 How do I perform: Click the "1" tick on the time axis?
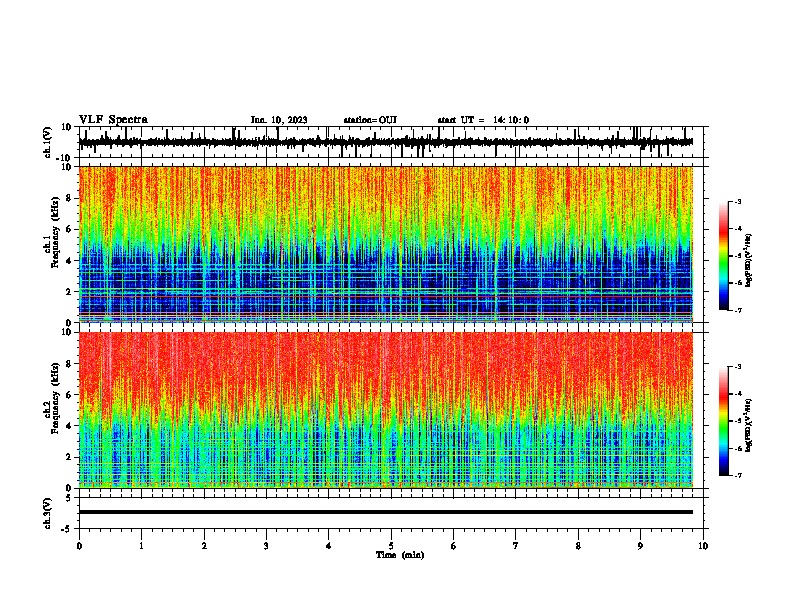pyautogui.click(x=141, y=546)
